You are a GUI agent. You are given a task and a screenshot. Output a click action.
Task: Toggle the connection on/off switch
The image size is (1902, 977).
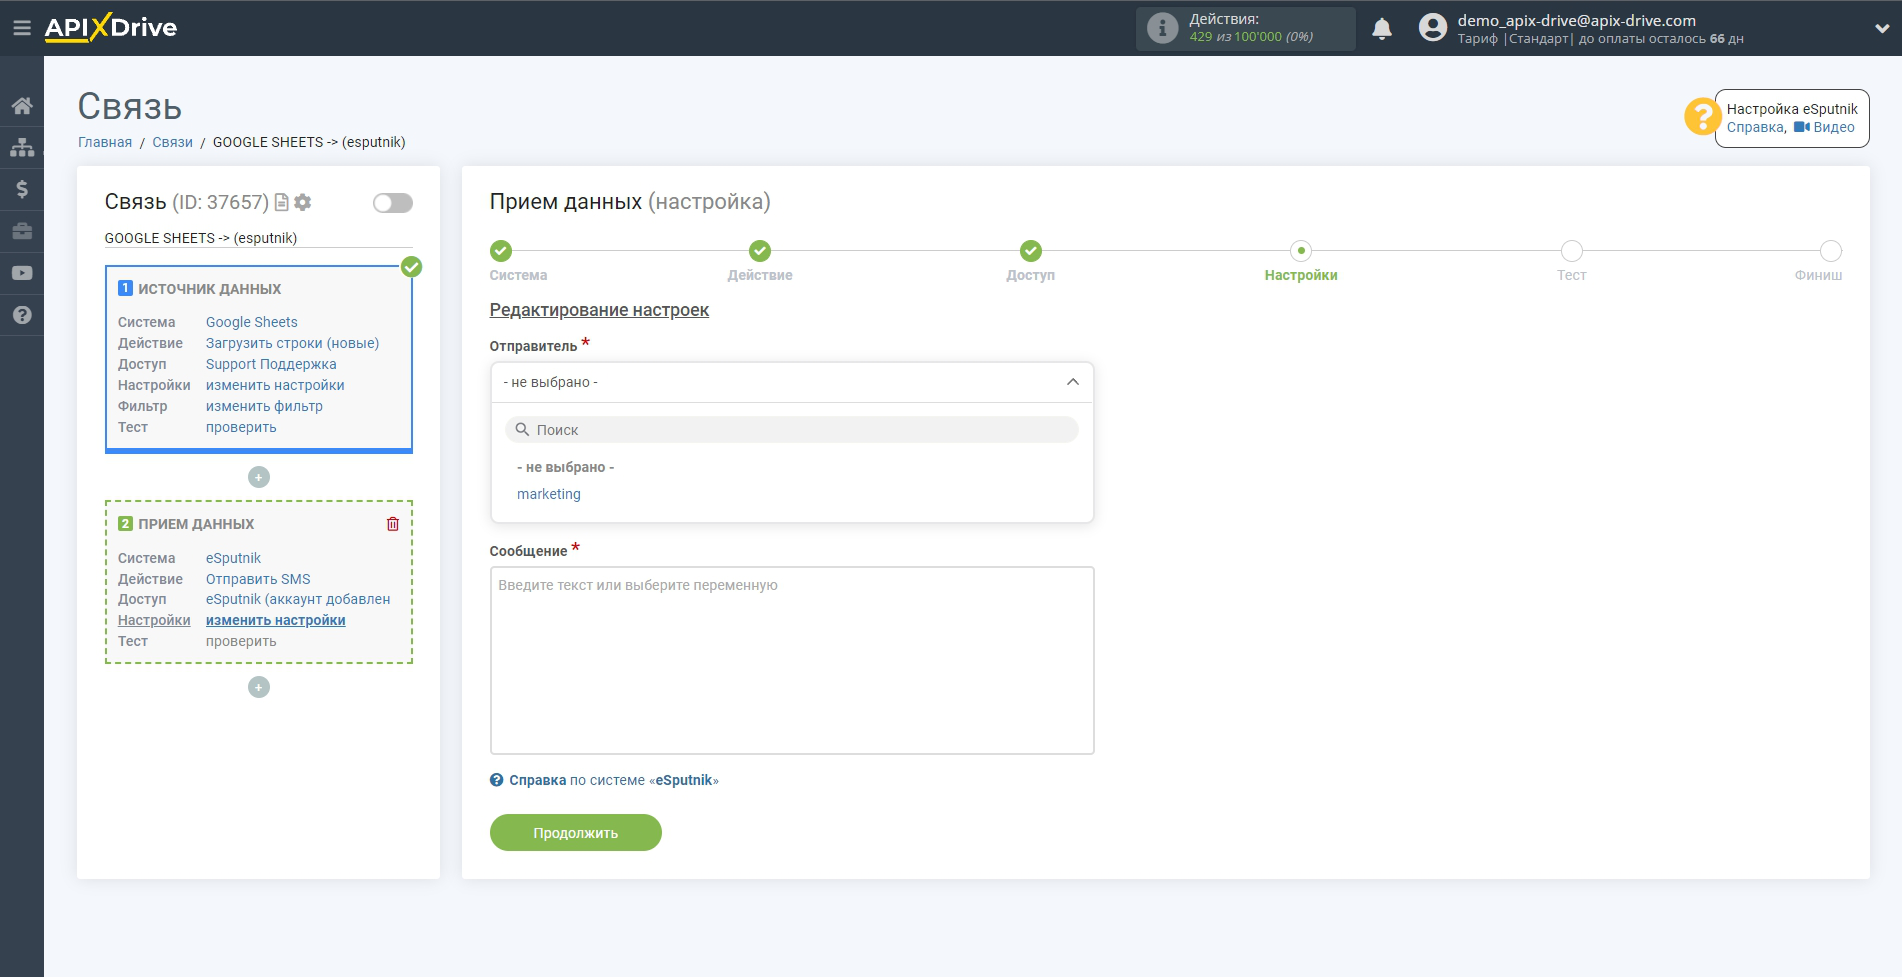(393, 203)
